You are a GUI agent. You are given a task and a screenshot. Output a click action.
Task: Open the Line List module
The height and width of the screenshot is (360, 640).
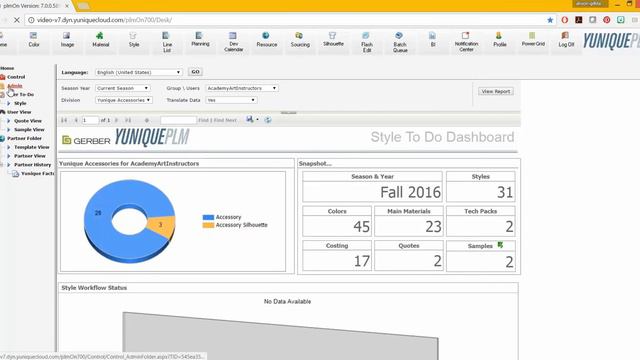tap(167, 42)
